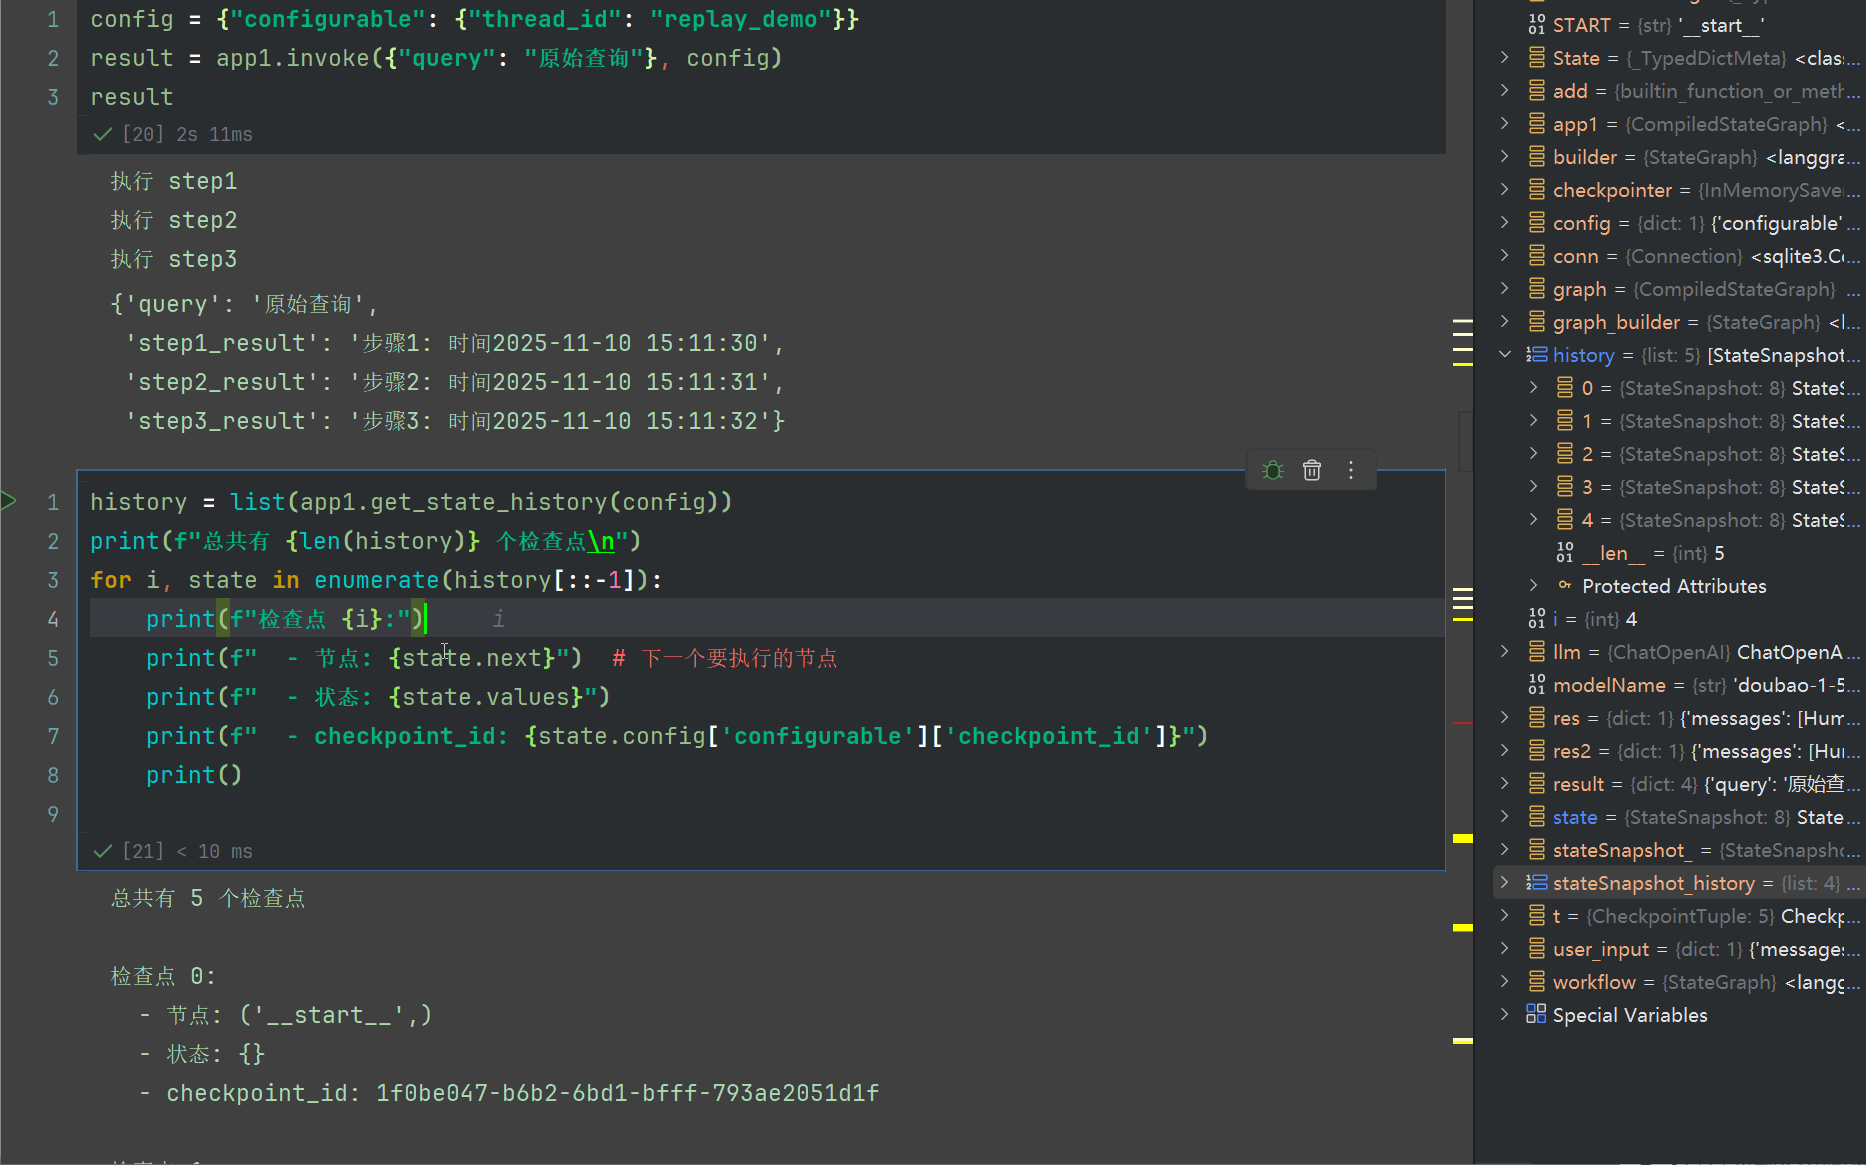Expand history item 0 snapshot
This screenshot has height=1165, width=1866.
point(1533,388)
